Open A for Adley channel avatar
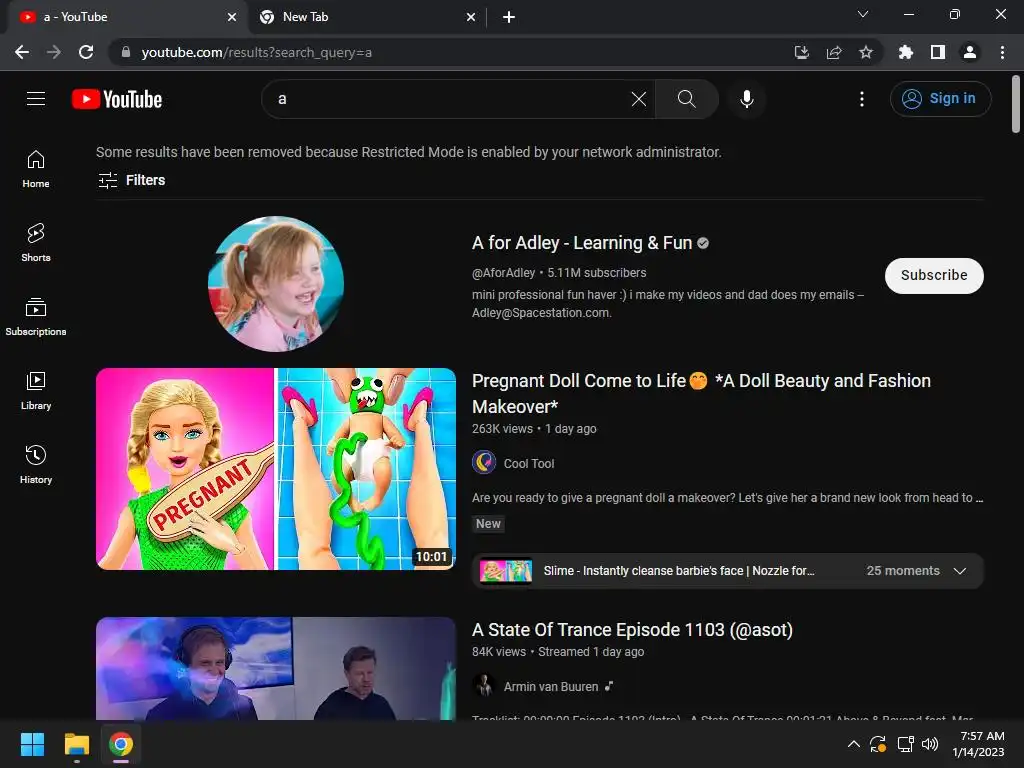Screen dimensions: 1024x768 tap(276, 283)
